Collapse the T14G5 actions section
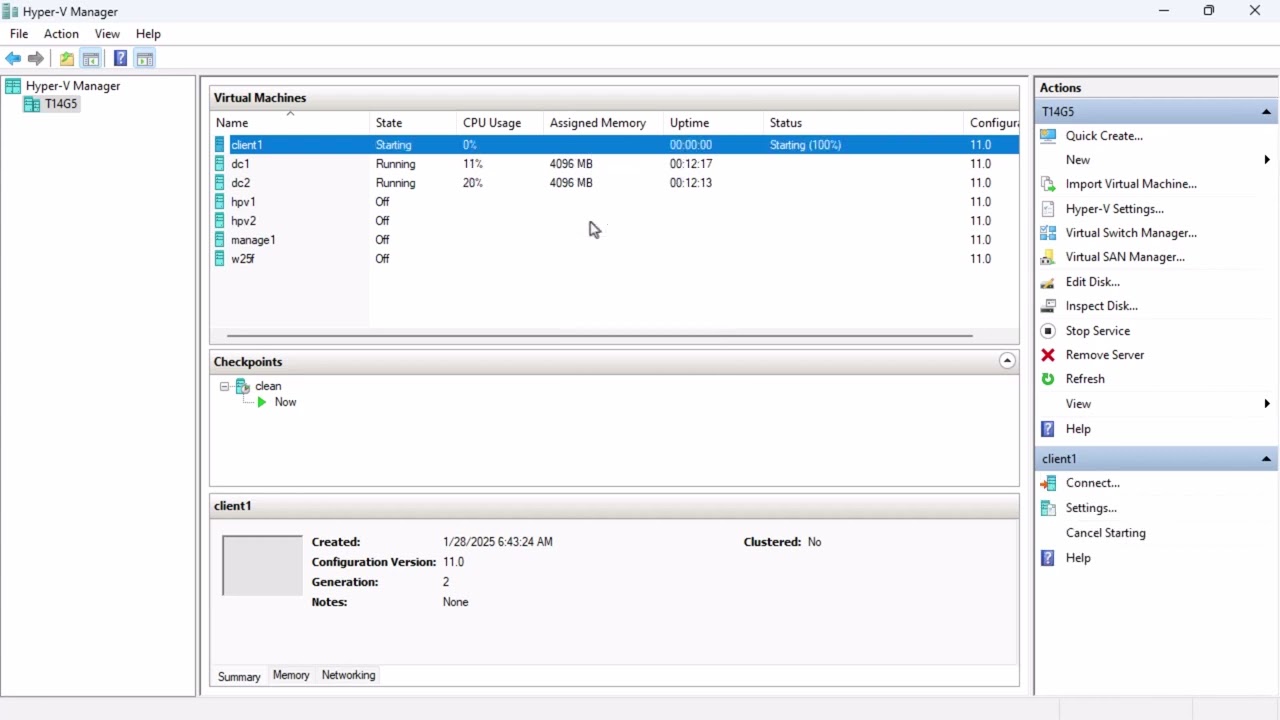 click(1266, 112)
